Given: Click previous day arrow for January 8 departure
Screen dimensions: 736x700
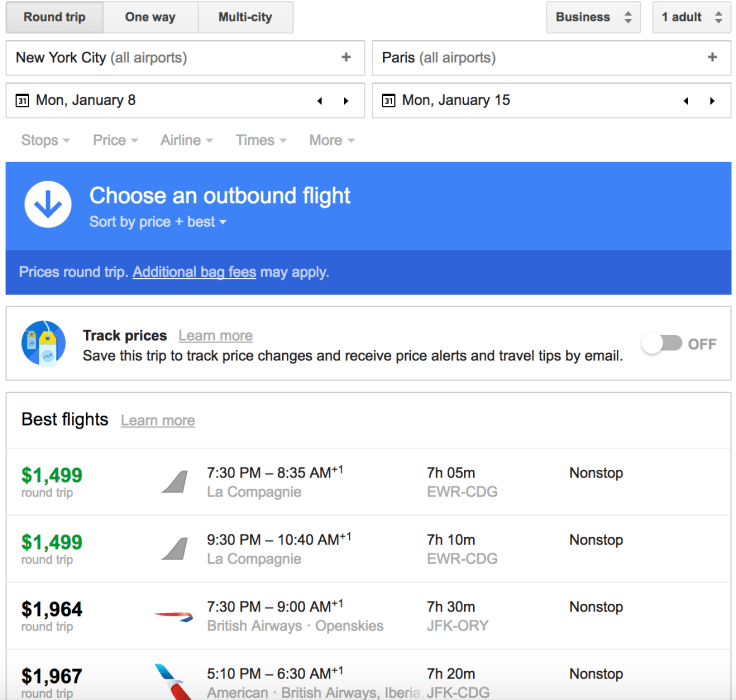Looking at the screenshot, I should (320, 101).
